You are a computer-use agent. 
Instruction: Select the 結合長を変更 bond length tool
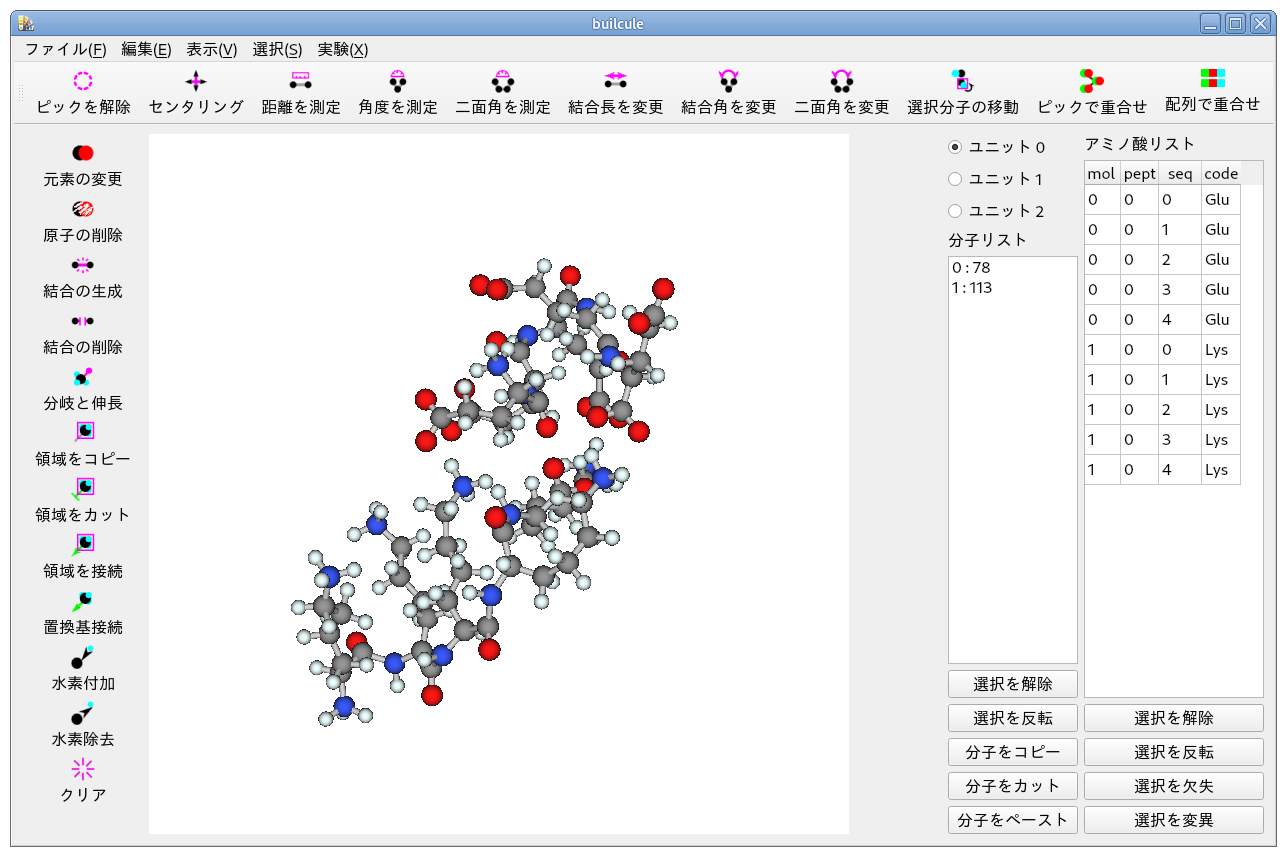(x=615, y=82)
